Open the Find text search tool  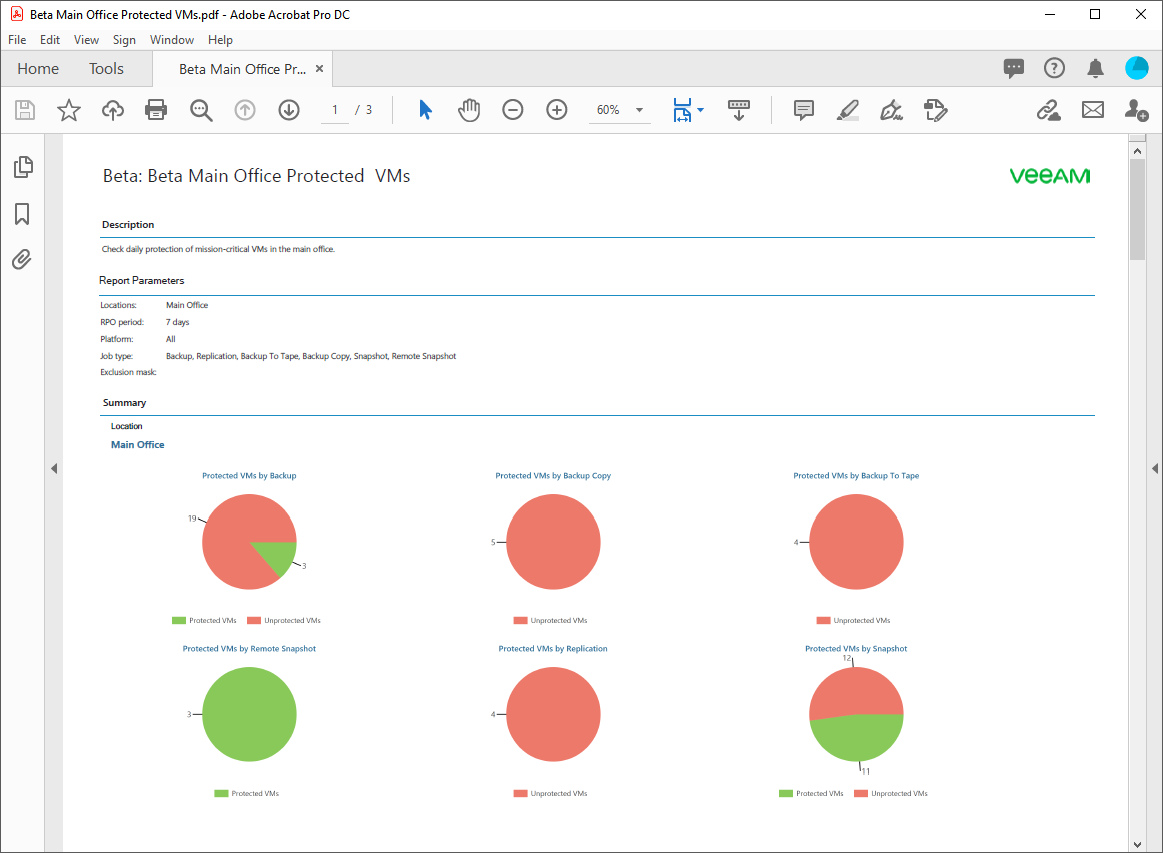click(x=201, y=111)
